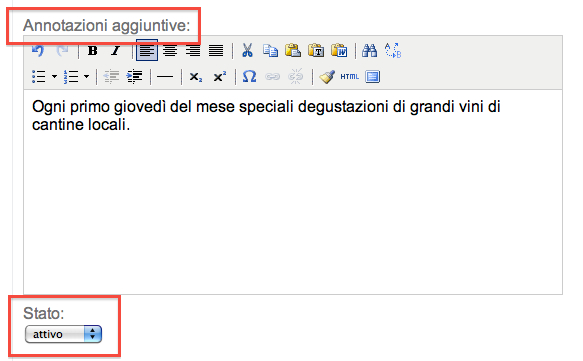Open numbered list style dropdown arrow
583x361 pixels.
pyautogui.click(x=87, y=77)
